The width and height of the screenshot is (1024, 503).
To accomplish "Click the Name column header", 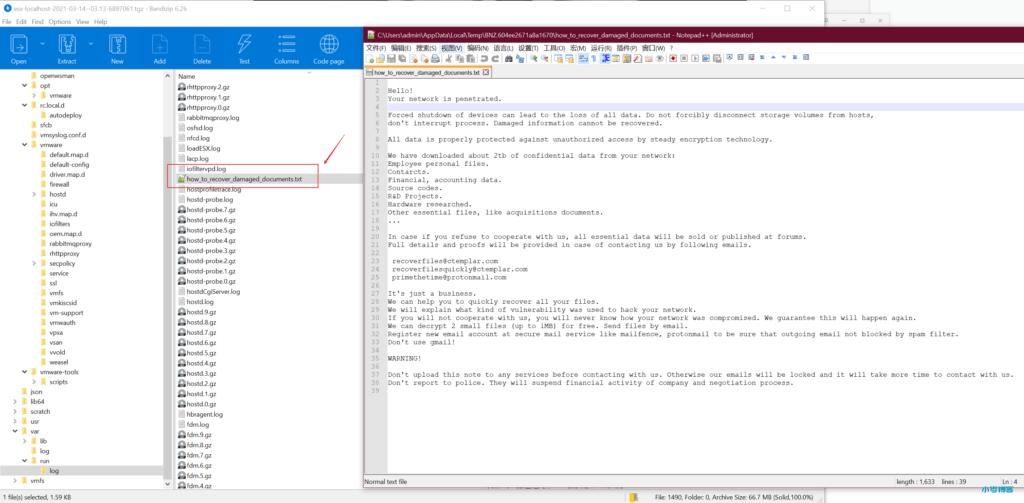I will click(x=186, y=76).
